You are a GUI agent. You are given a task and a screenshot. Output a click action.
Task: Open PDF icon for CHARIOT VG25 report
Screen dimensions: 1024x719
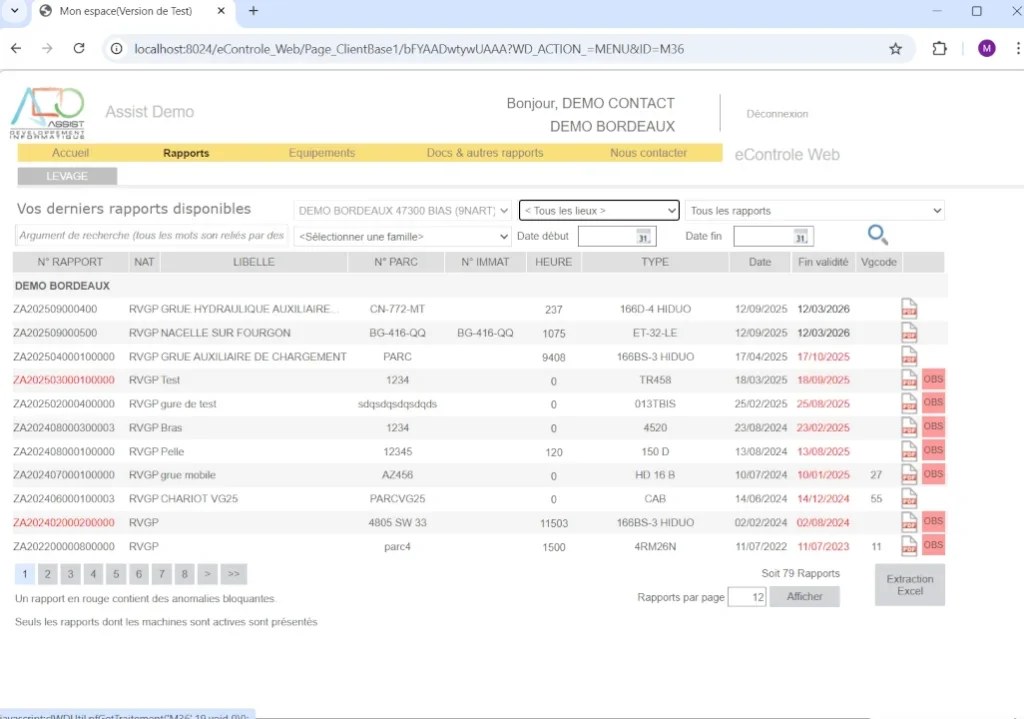click(x=909, y=498)
